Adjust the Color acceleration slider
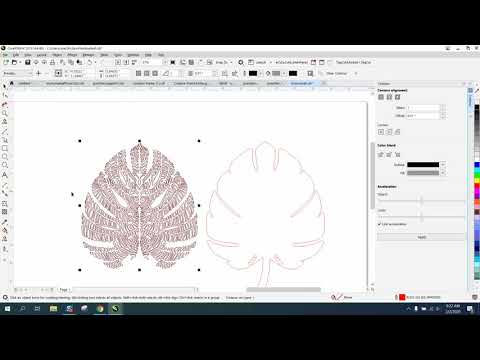 [421, 217]
